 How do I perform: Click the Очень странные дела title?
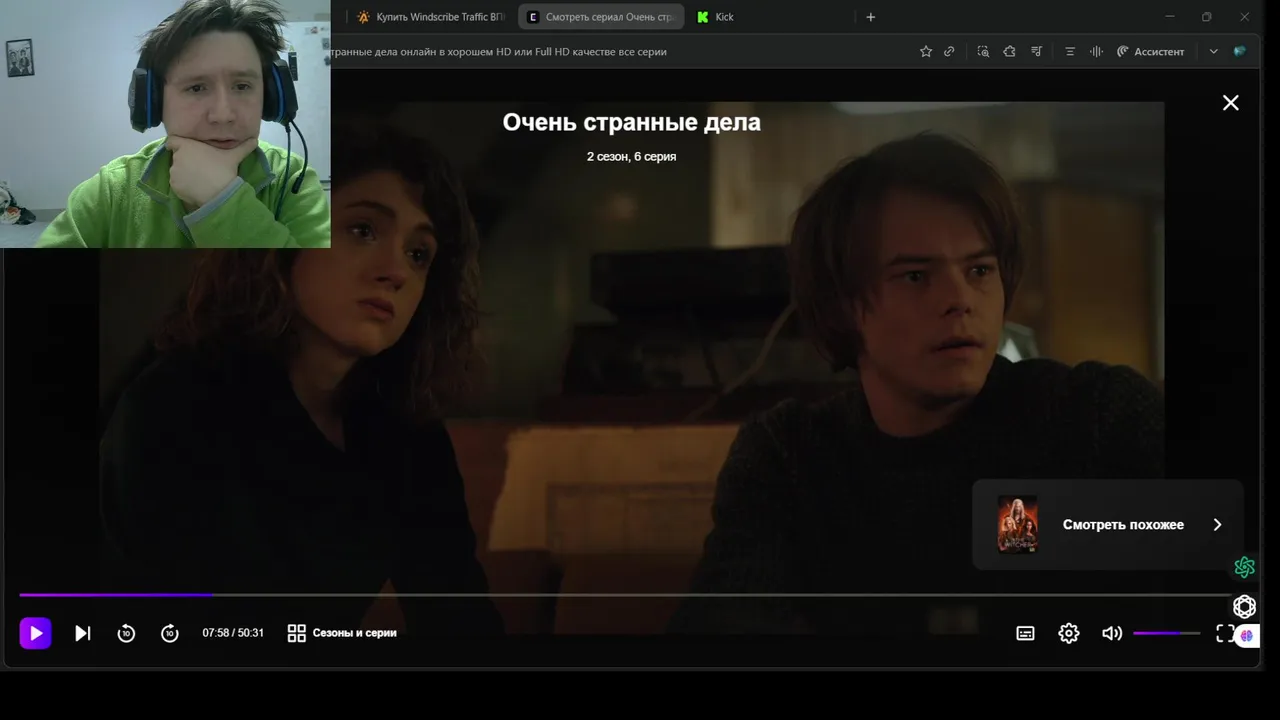631,122
